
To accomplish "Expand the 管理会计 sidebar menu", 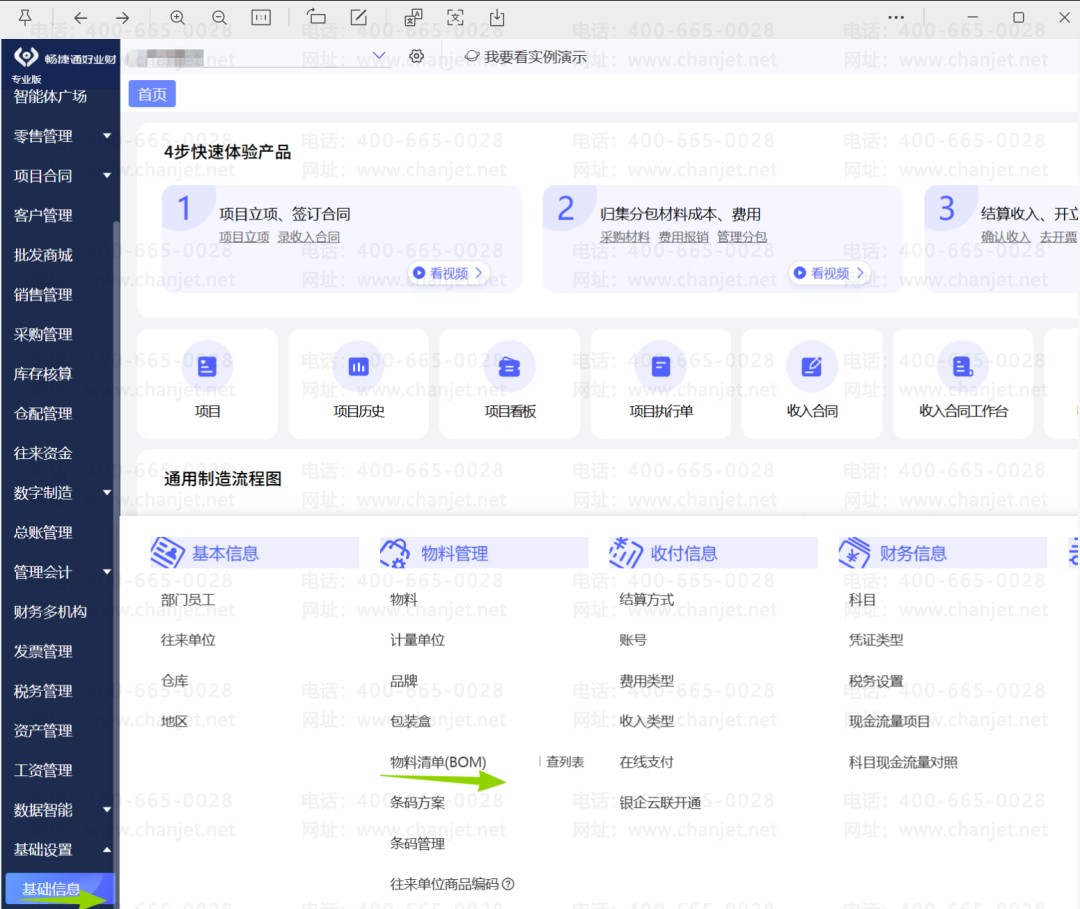I will click(107, 572).
